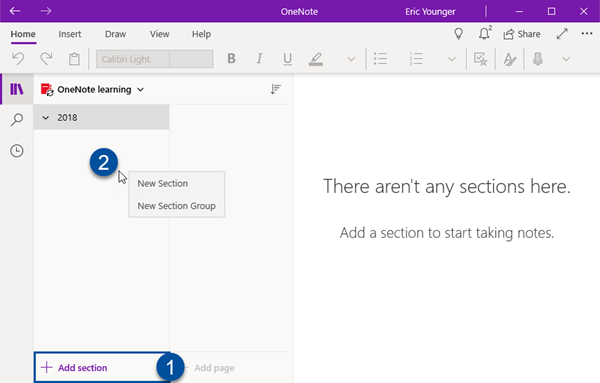Go back with the left arrow
The width and height of the screenshot is (600, 383).
click(x=15, y=11)
